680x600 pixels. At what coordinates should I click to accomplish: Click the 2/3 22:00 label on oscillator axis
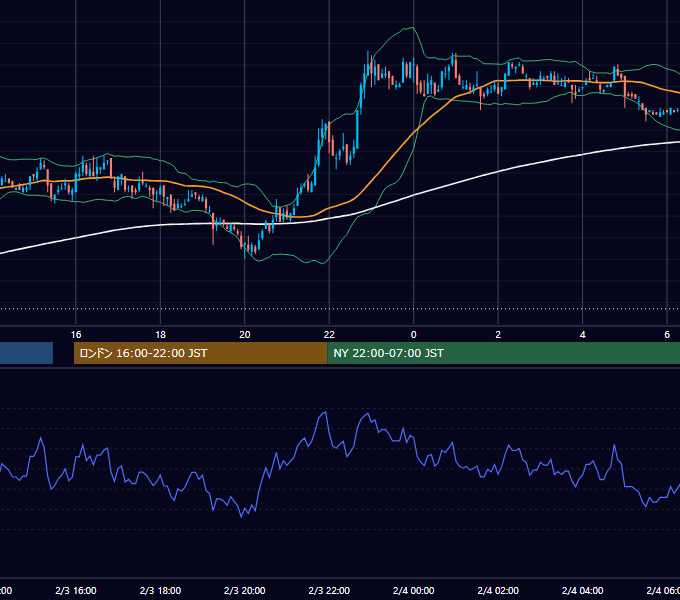click(329, 591)
